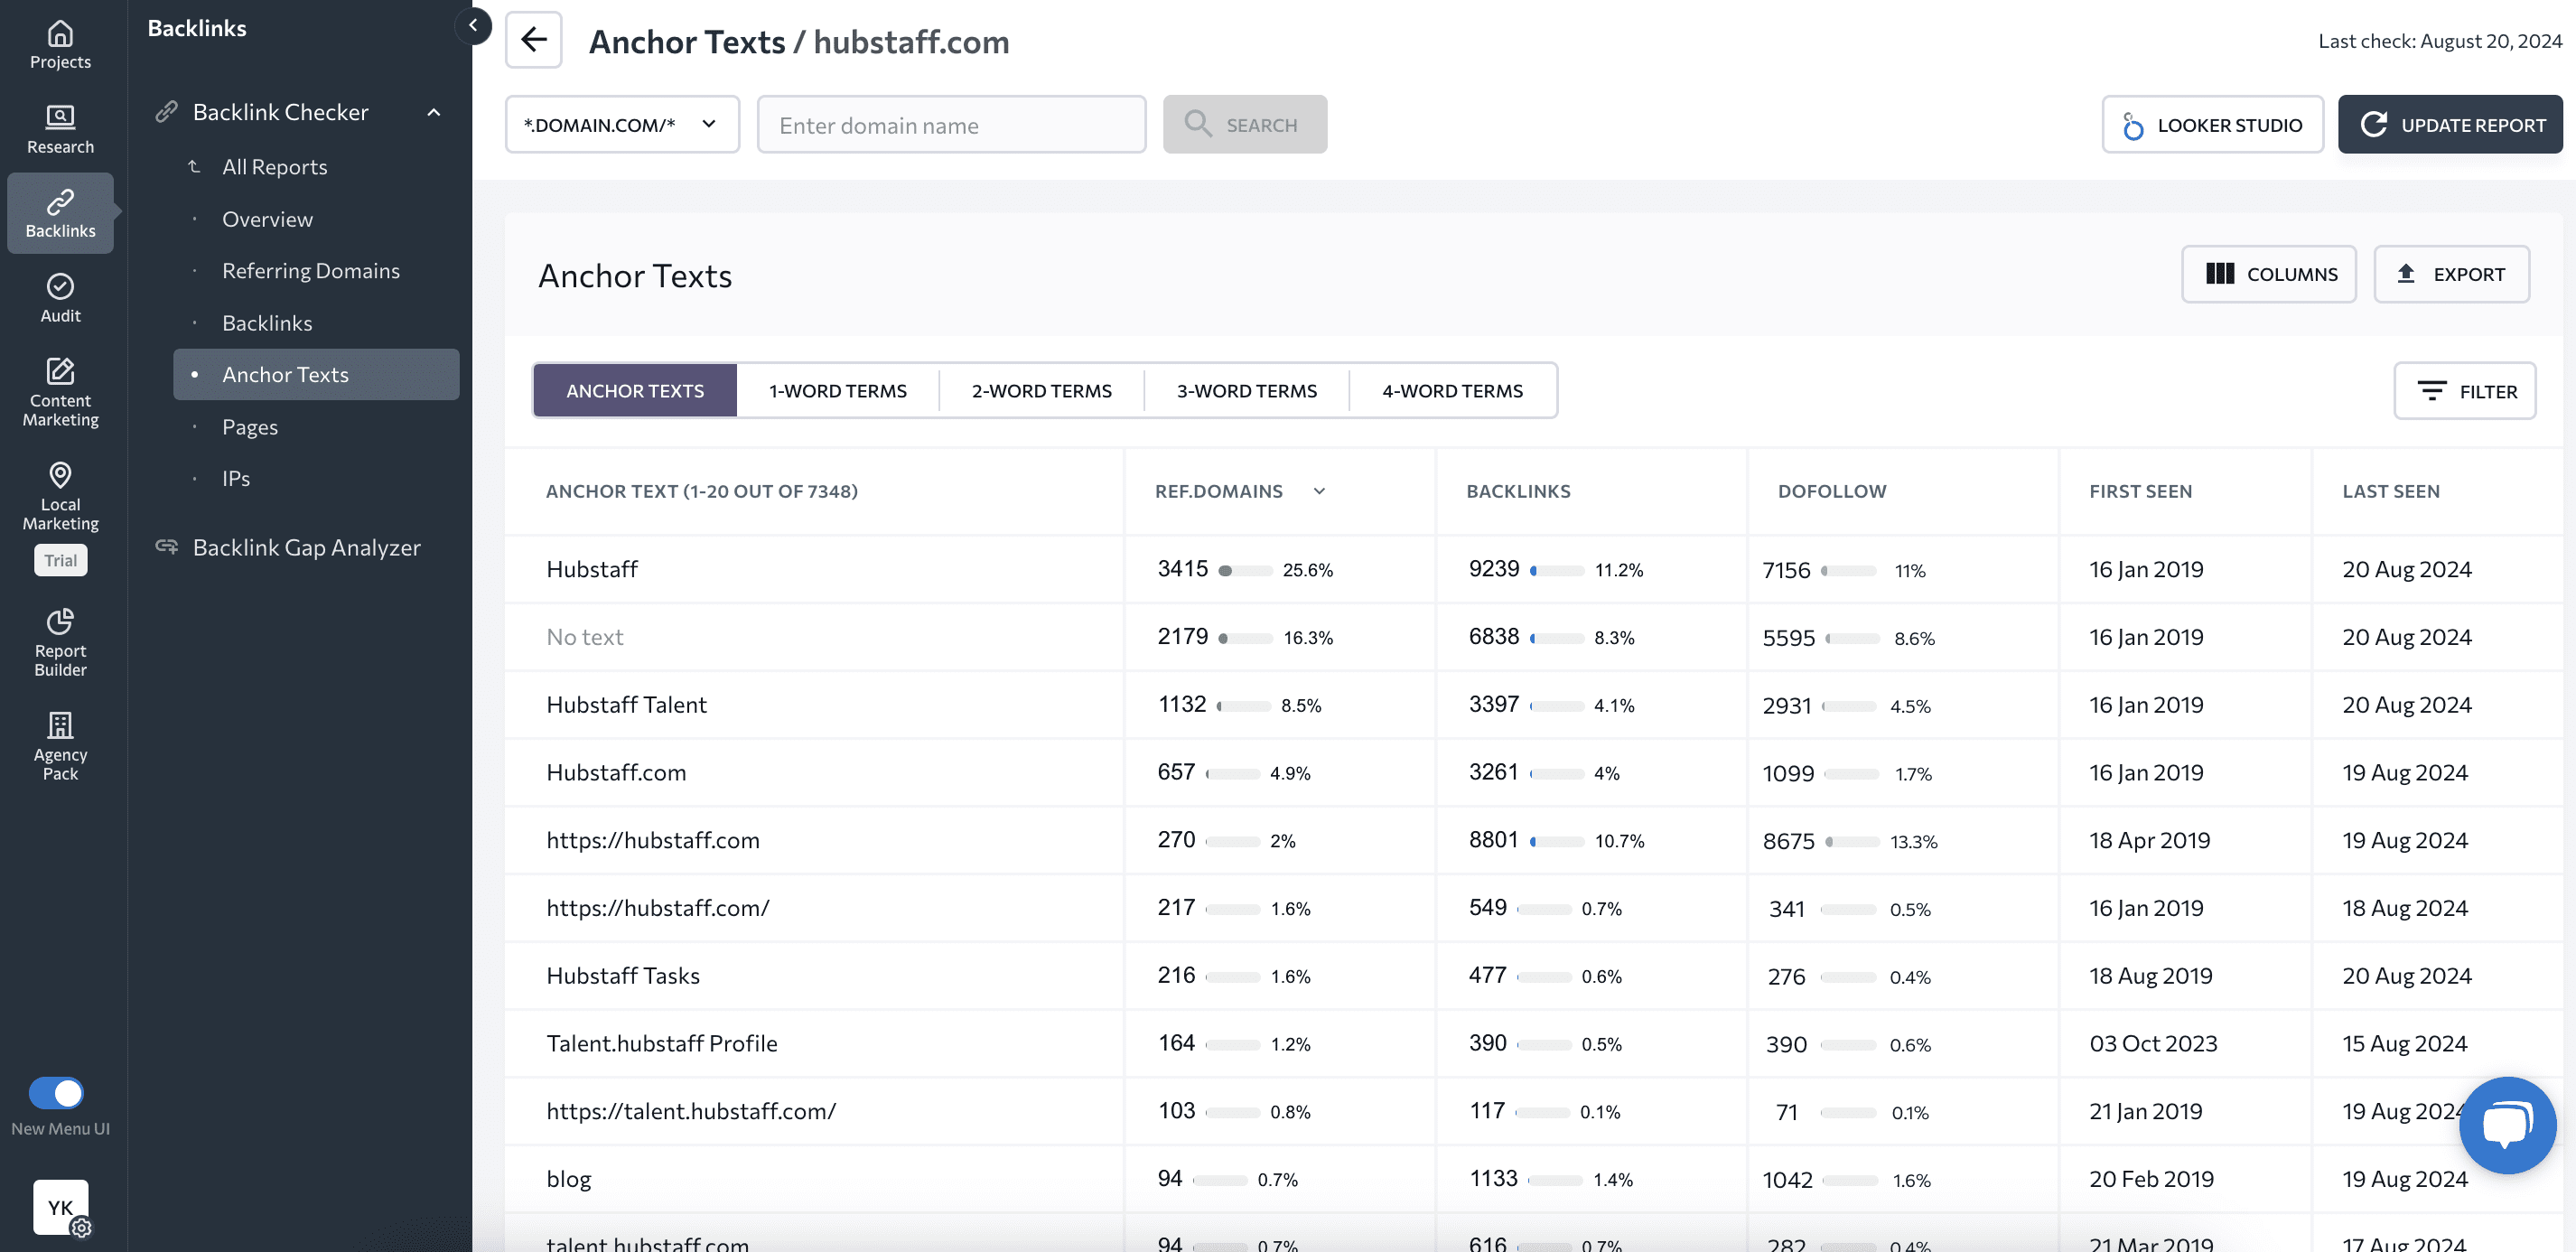2576x1252 pixels.
Task: Select Anchor Texts menu item
Action: click(x=316, y=375)
